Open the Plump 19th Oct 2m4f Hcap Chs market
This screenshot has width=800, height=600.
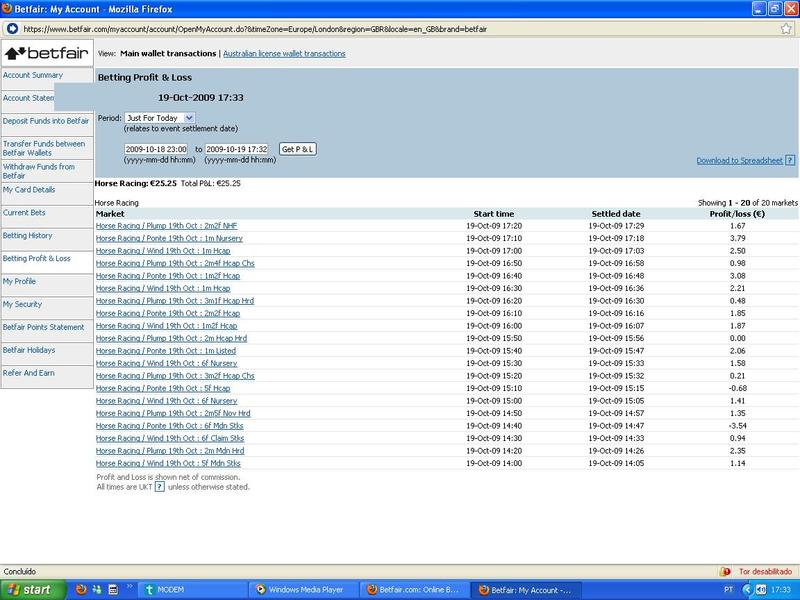click(x=175, y=263)
